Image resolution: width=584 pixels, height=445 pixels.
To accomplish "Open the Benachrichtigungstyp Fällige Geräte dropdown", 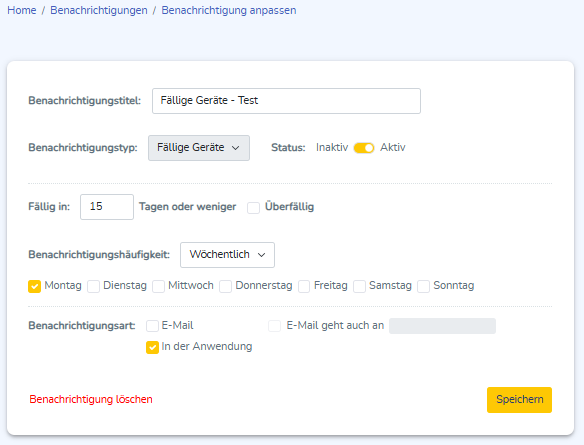I will [199, 148].
